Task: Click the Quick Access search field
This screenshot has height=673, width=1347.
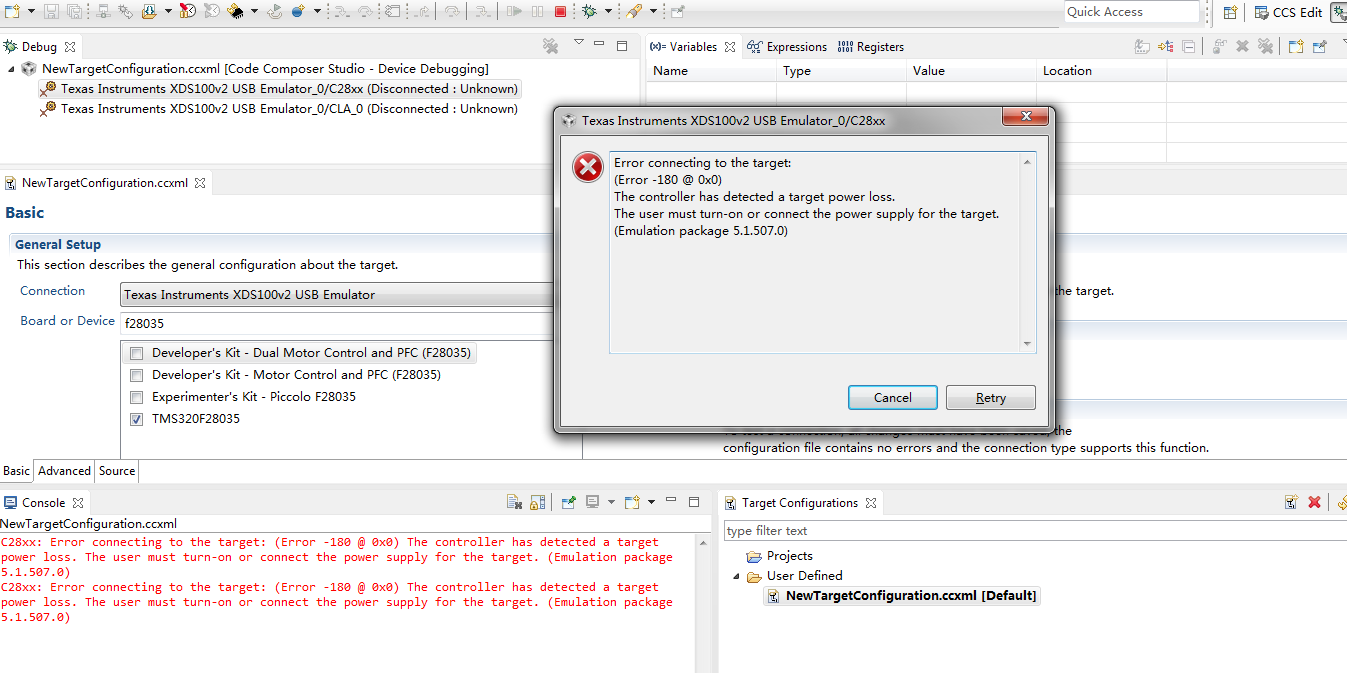Action: pos(1131,12)
